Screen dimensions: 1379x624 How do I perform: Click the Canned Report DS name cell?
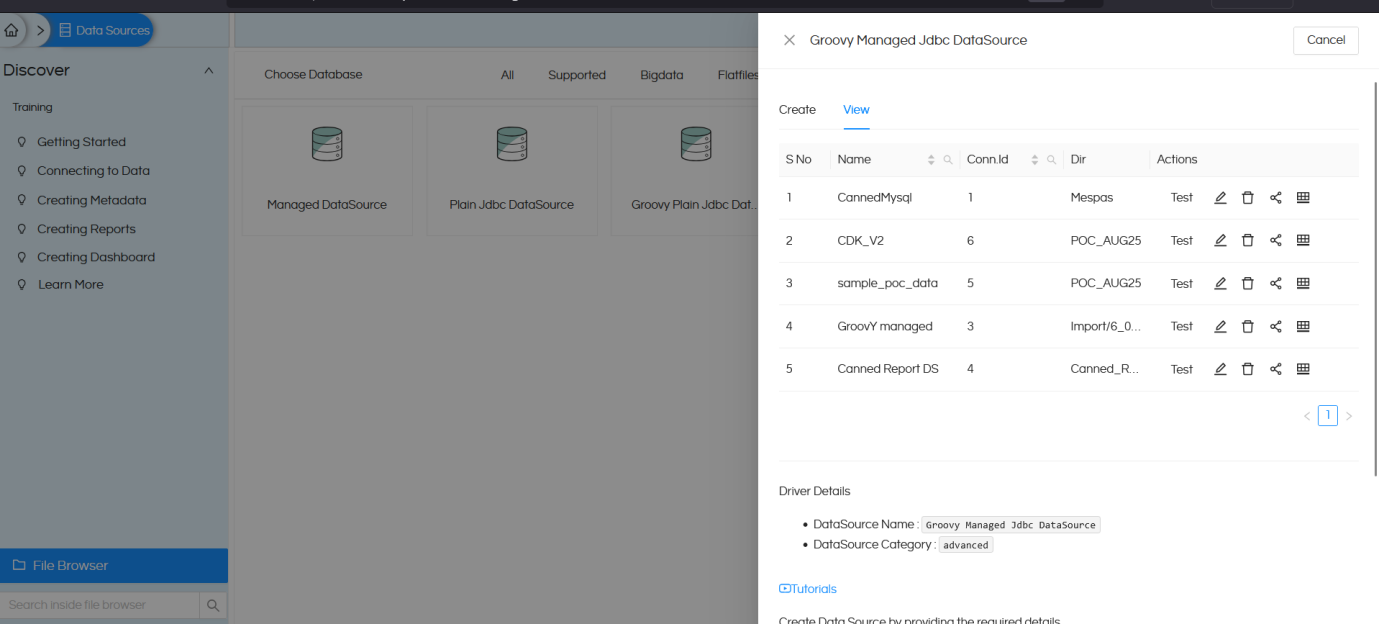pyautogui.click(x=888, y=369)
